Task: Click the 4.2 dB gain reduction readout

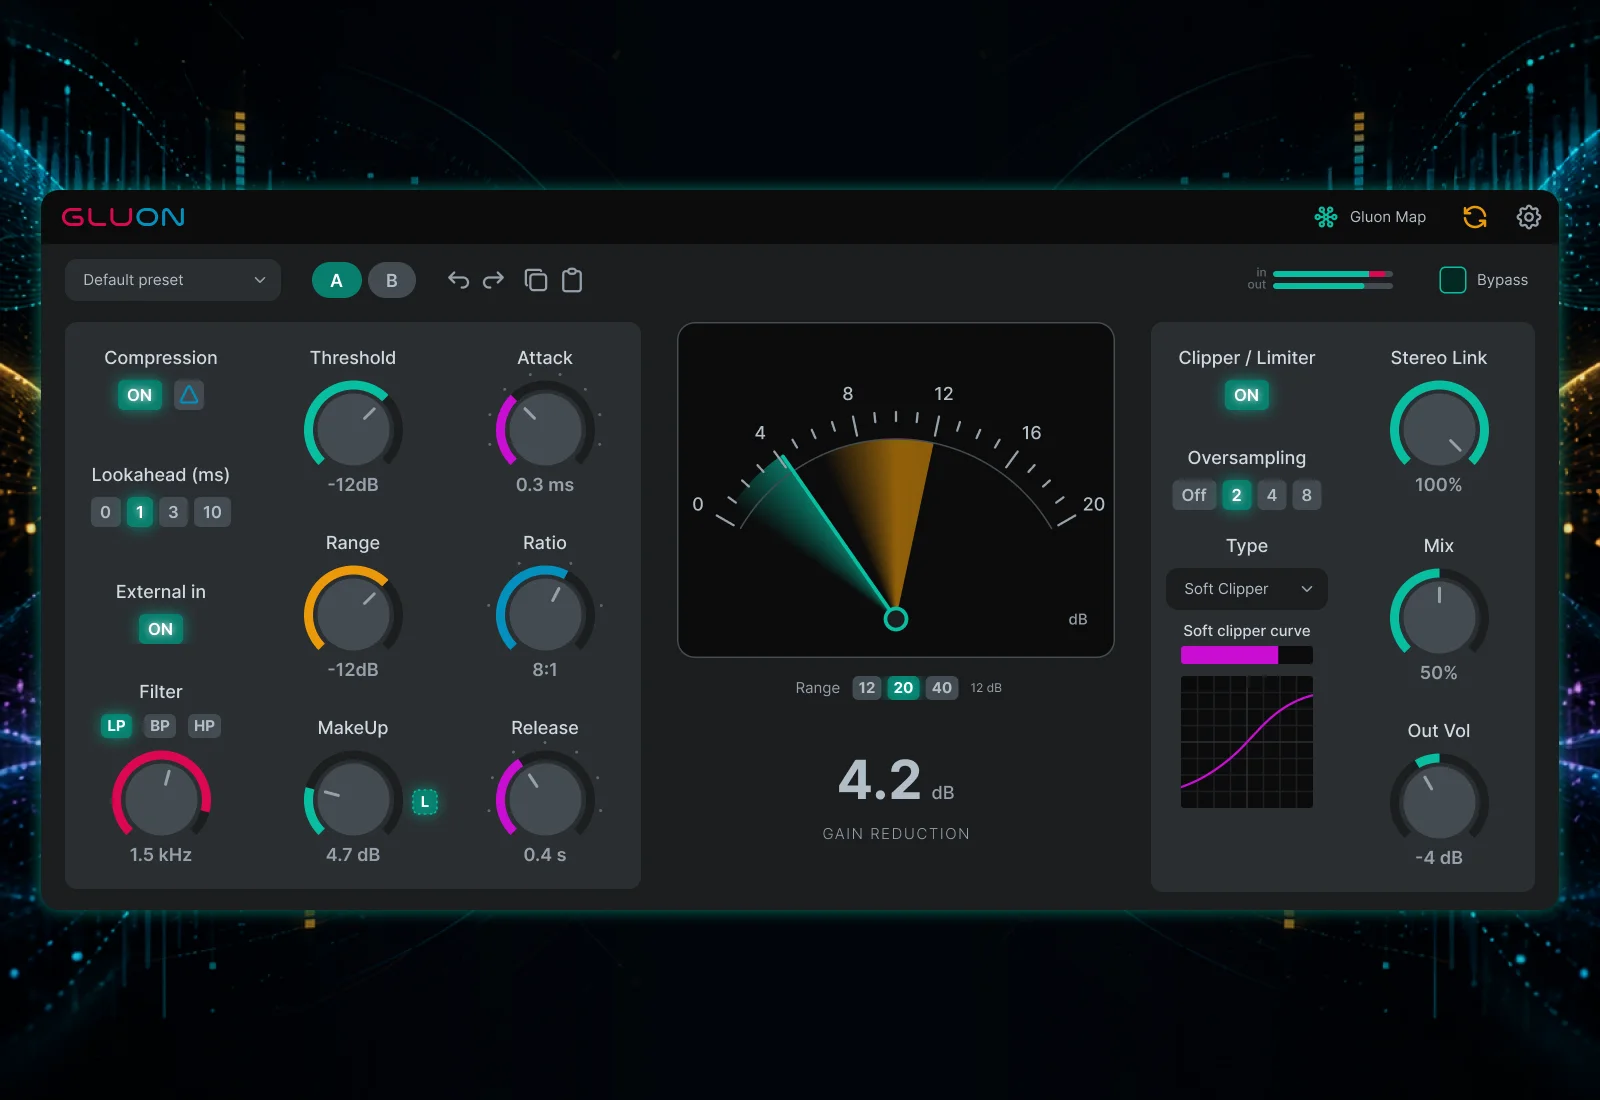Action: pyautogui.click(x=896, y=780)
